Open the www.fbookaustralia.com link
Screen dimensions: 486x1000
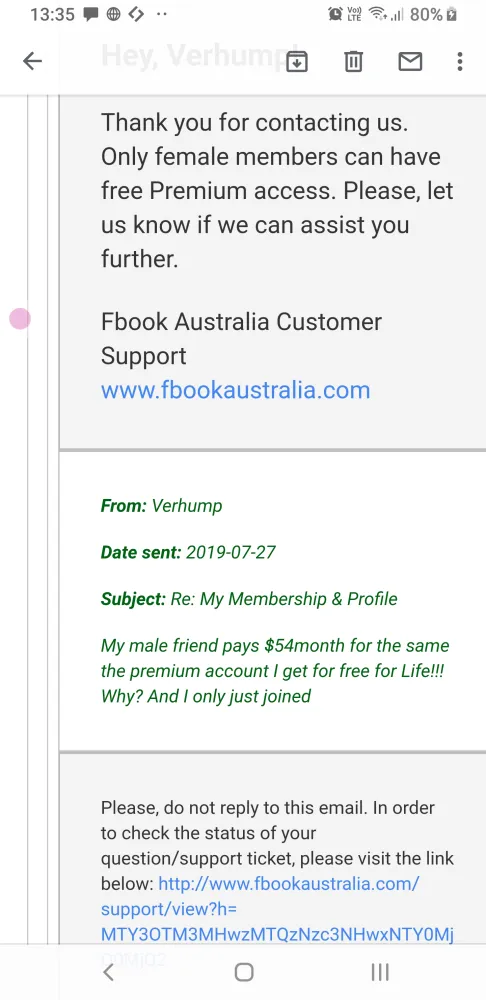(235, 390)
